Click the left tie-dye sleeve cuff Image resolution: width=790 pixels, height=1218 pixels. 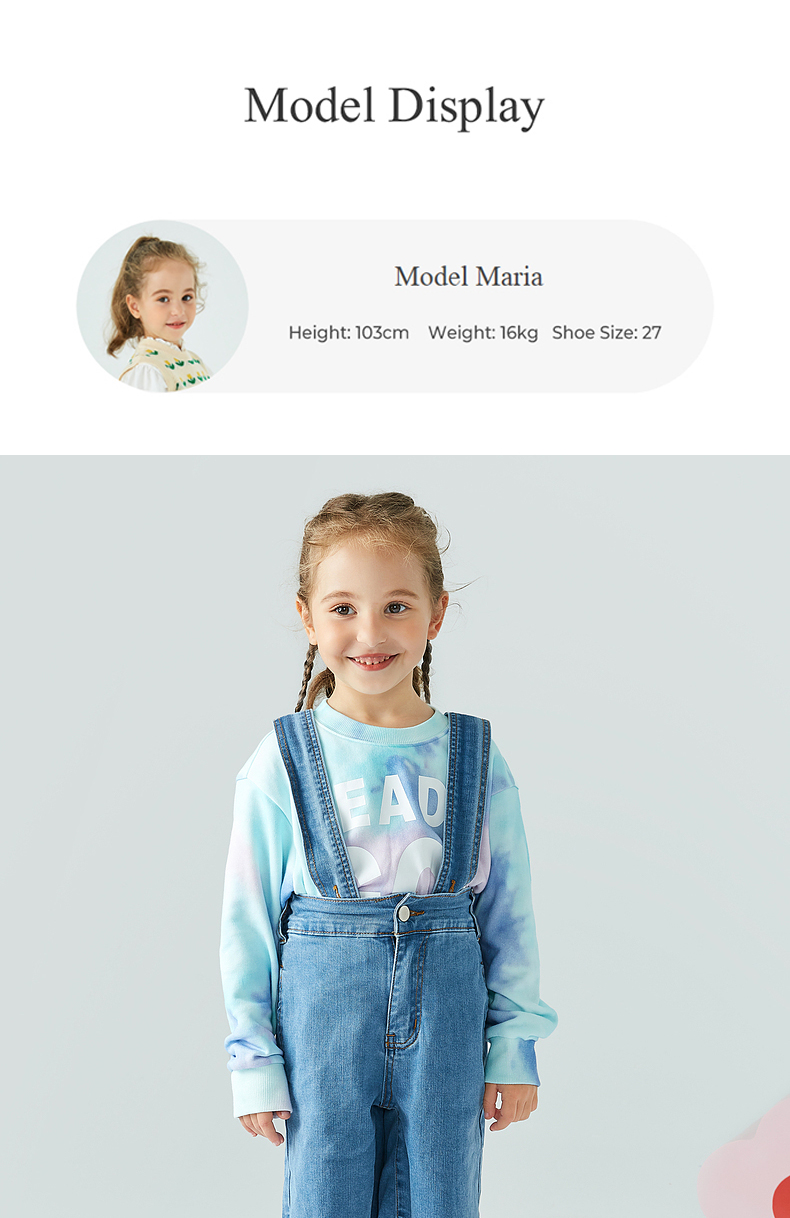(260, 1089)
